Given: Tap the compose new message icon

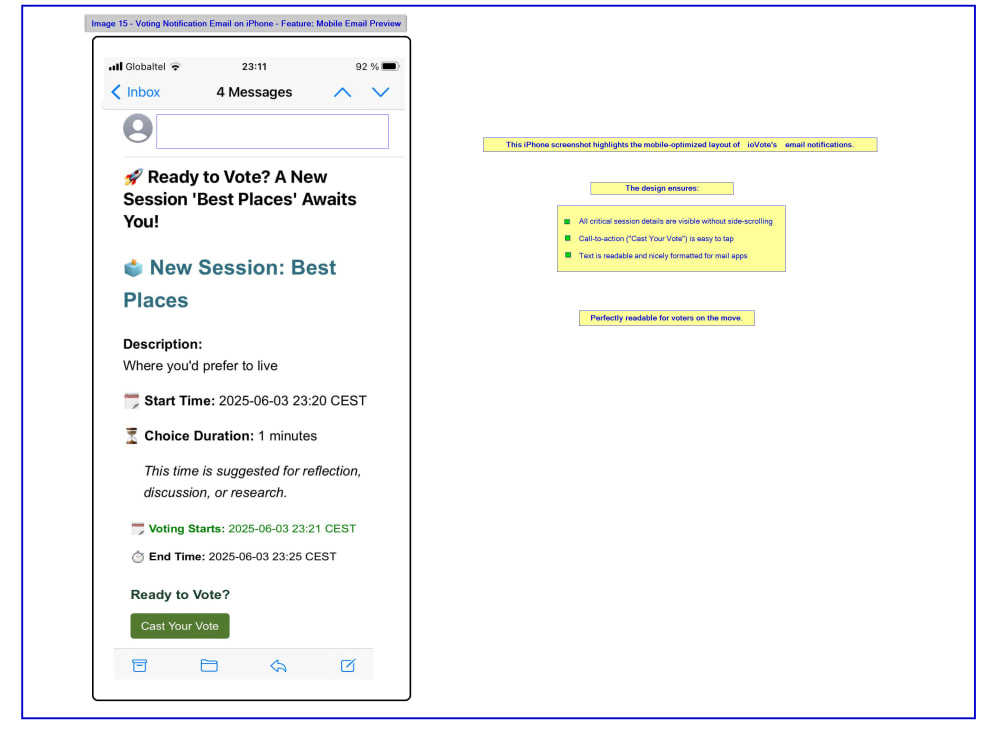Looking at the screenshot, I should [x=348, y=666].
